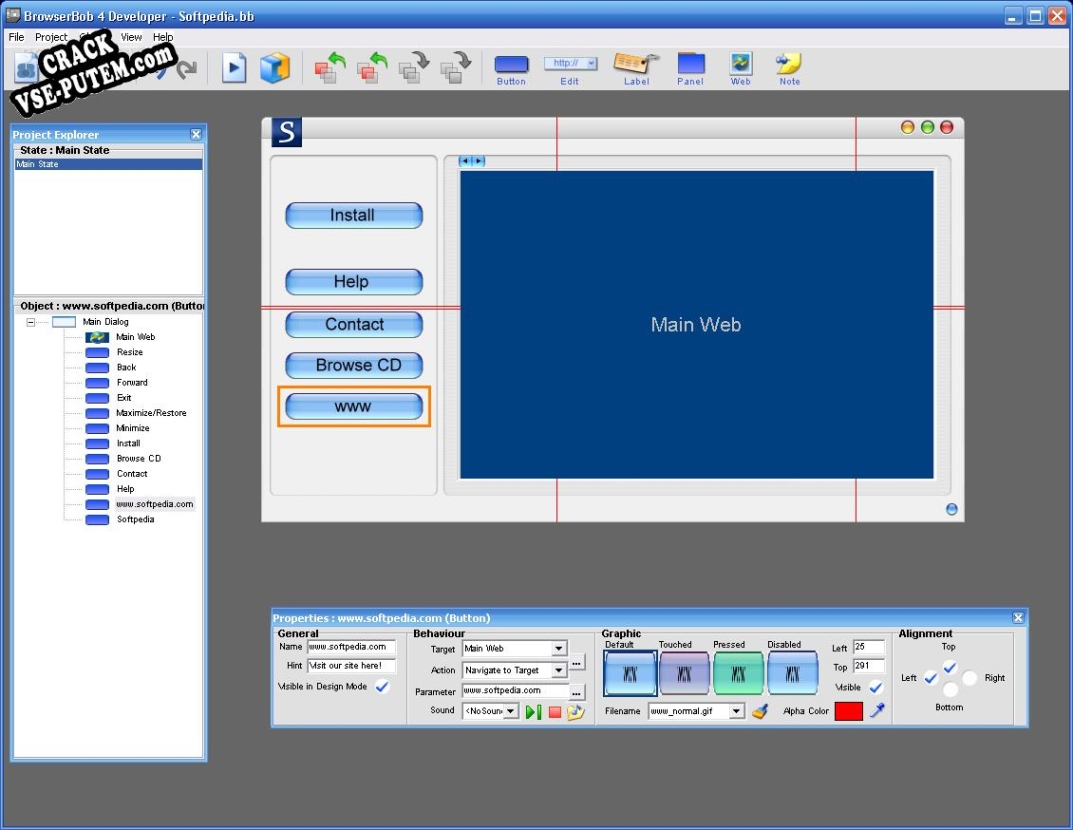Click the Browse CD button in canvas
This screenshot has width=1073, height=830.
click(354, 365)
